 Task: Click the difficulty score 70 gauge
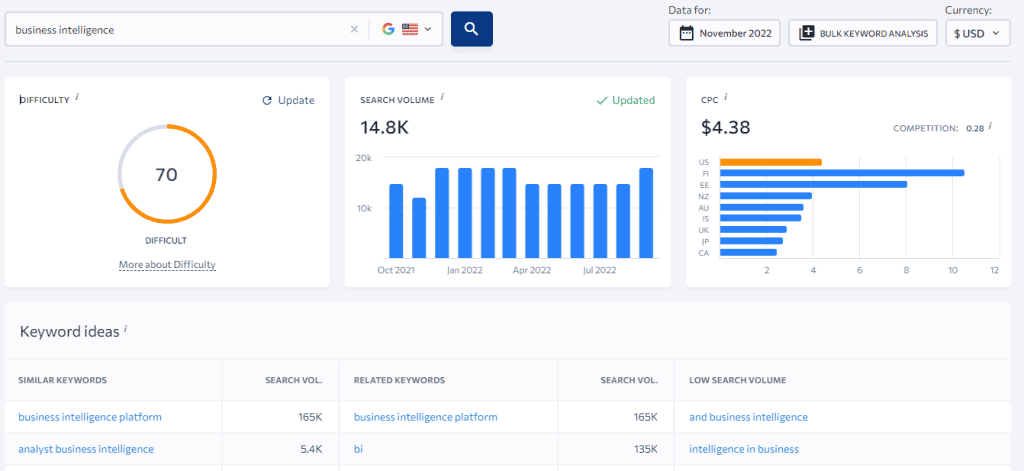[x=167, y=174]
